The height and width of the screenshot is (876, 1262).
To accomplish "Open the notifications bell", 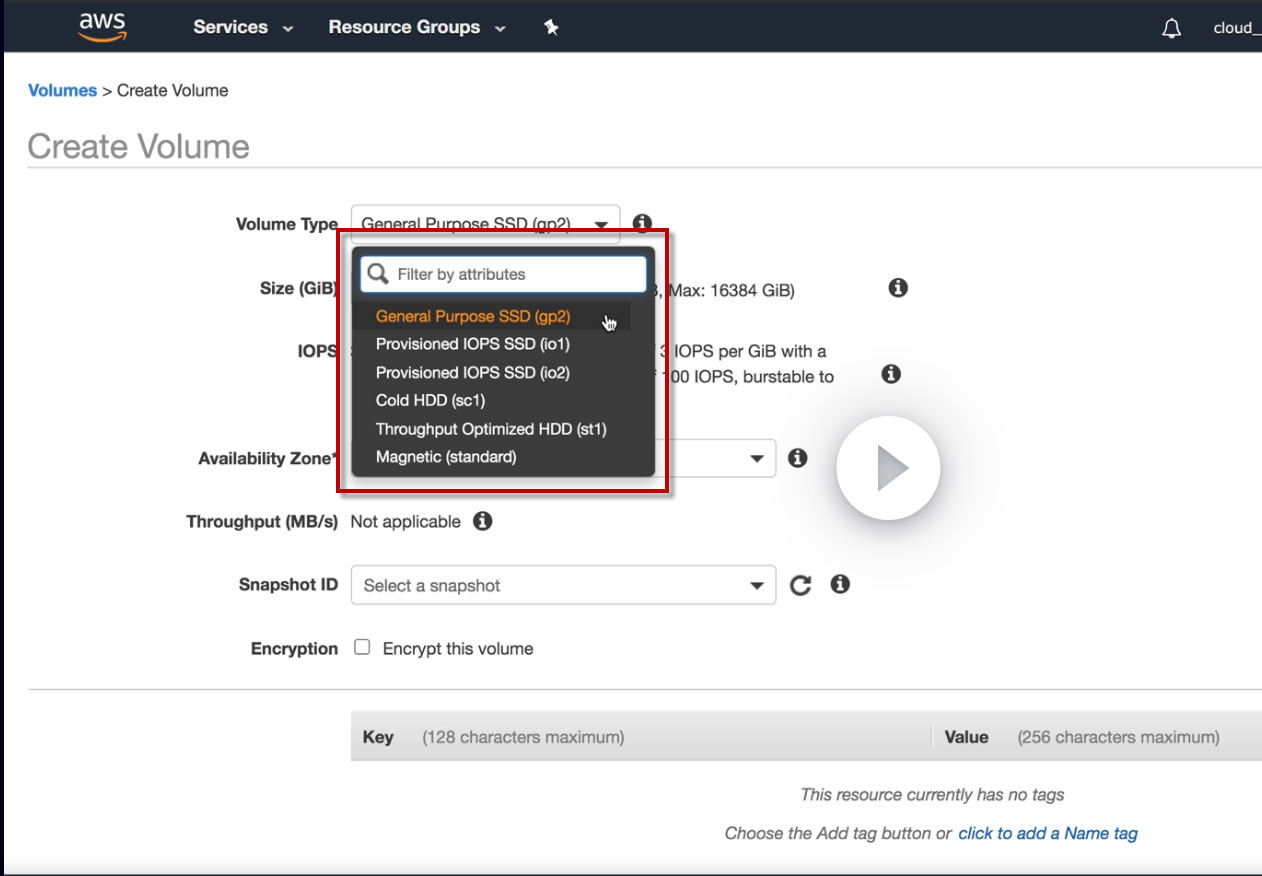I will [x=1171, y=29].
